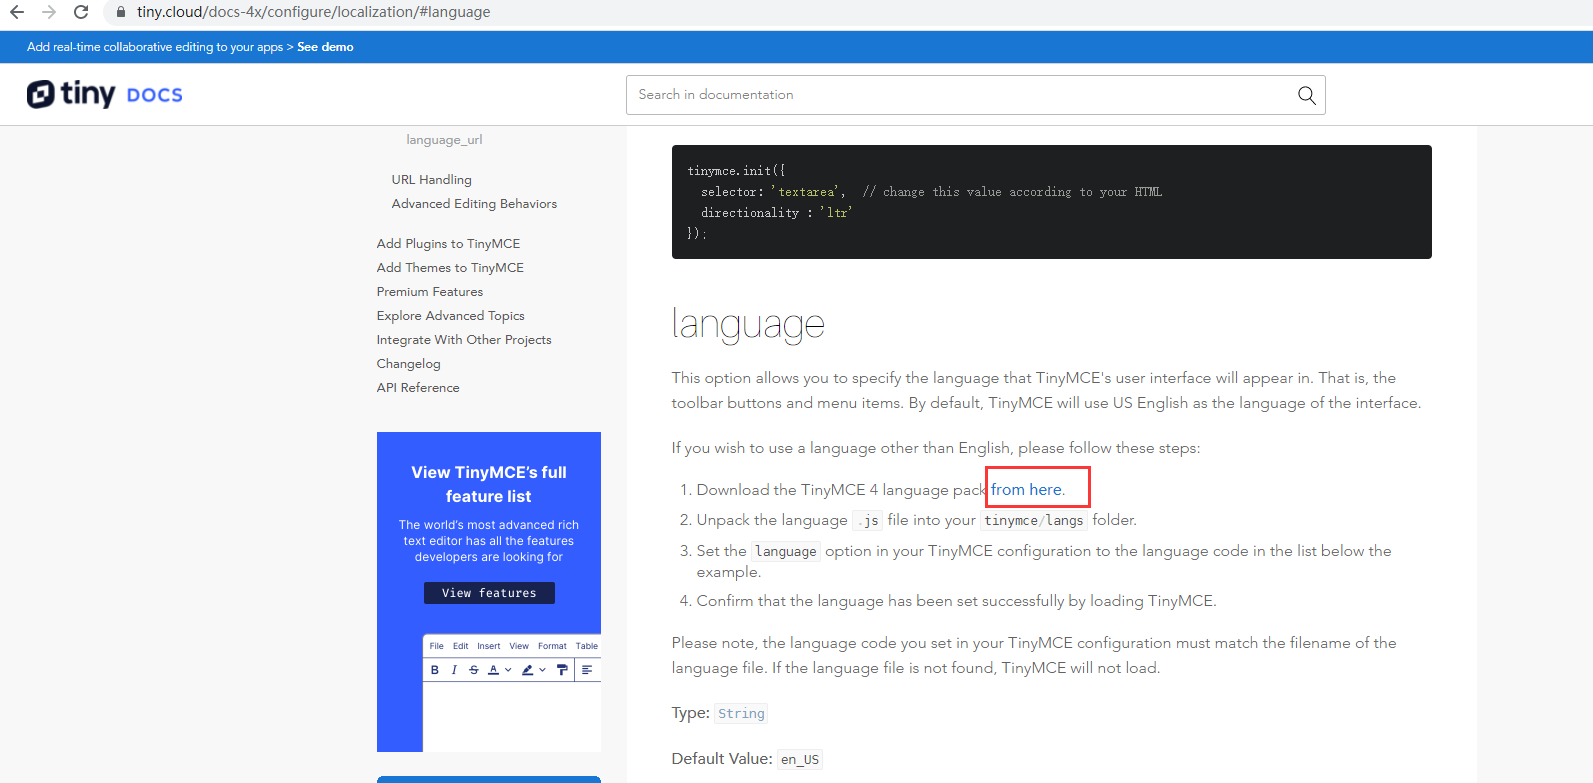Click the Bold icon in editor preview

[435, 670]
